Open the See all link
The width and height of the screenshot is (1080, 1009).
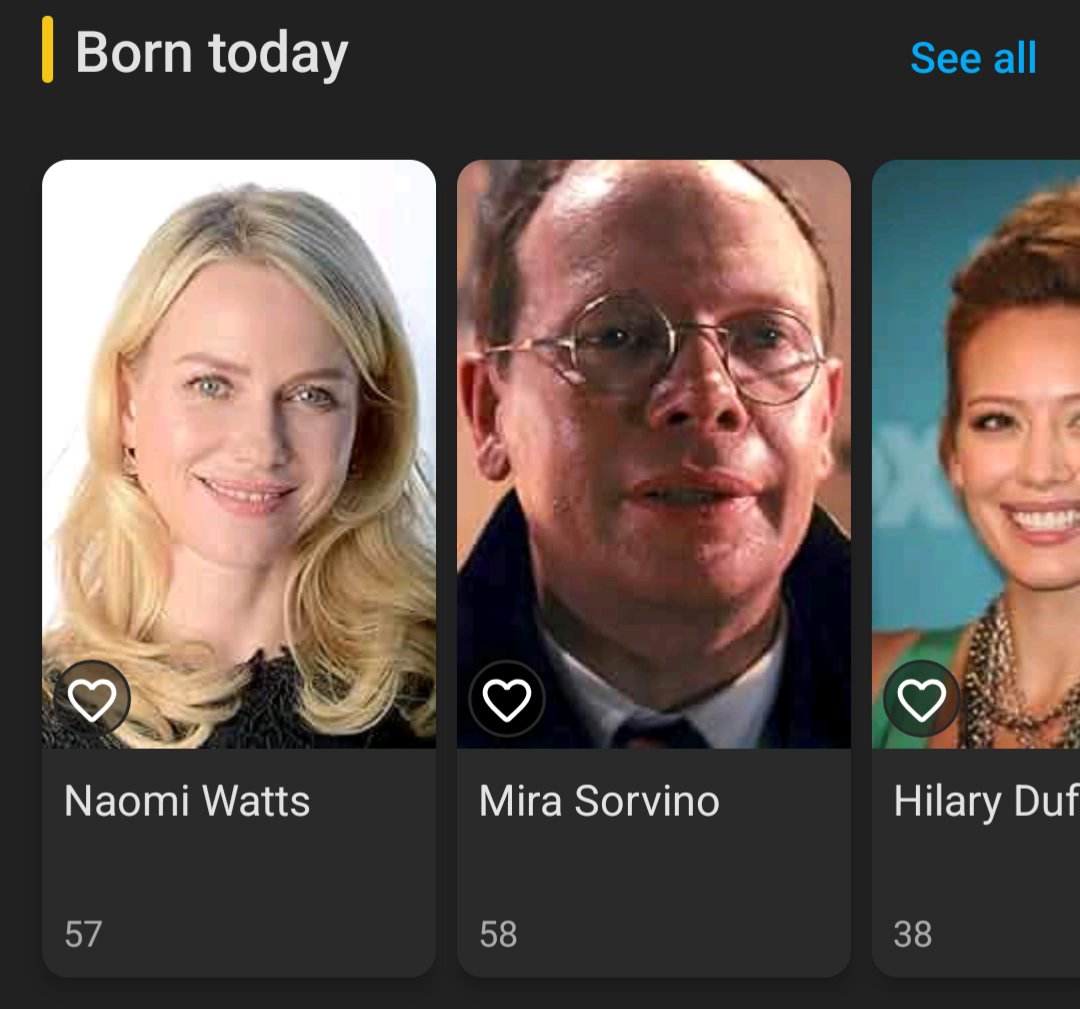[x=973, y=57]
